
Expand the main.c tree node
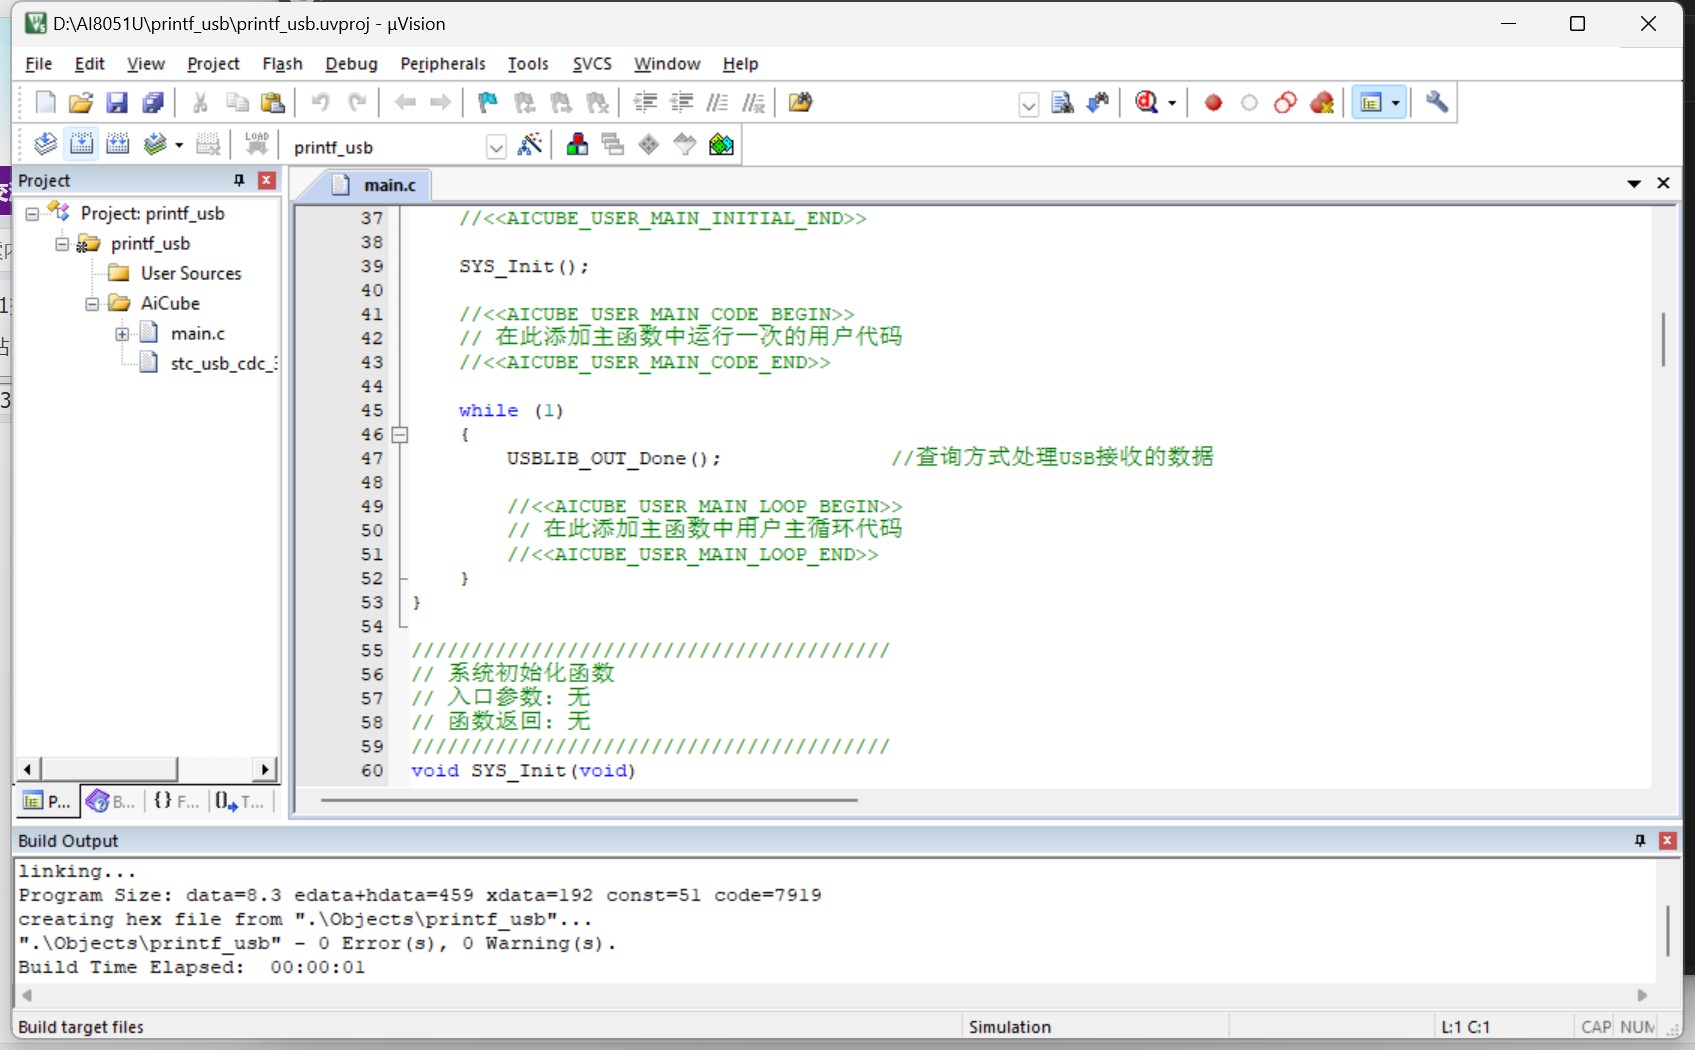tap(122, 334)
